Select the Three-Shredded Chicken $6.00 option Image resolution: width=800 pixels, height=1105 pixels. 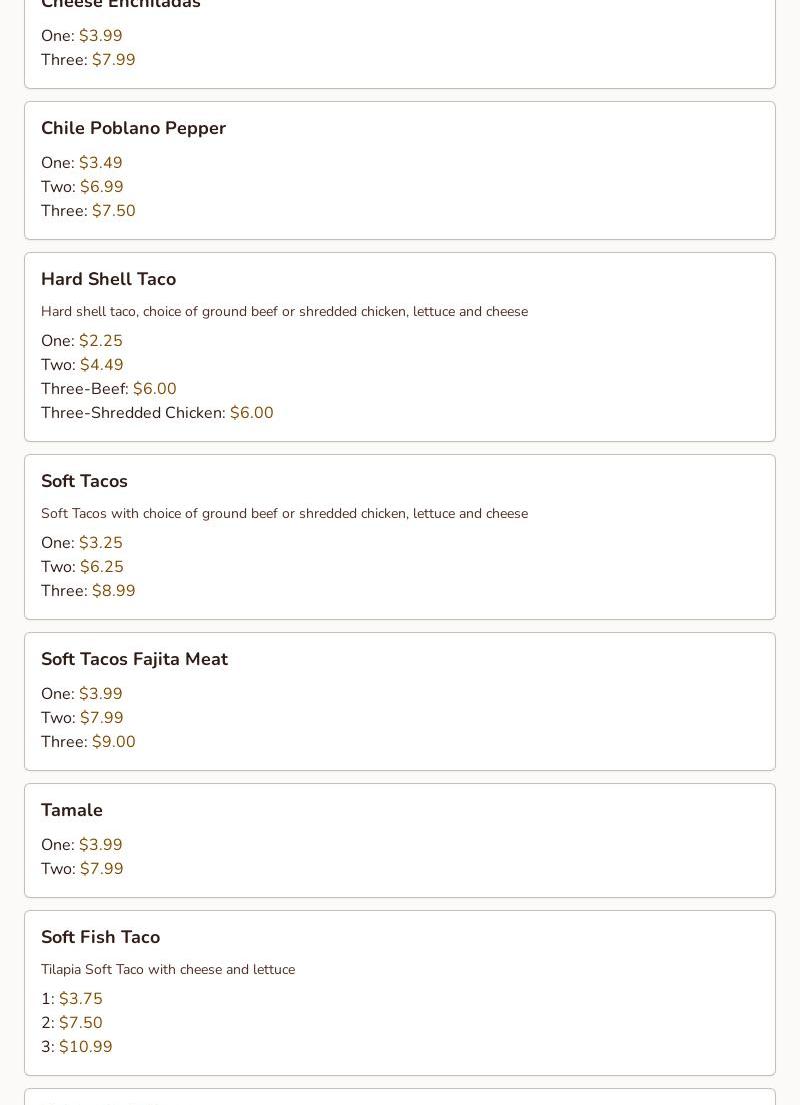point(157,413)
